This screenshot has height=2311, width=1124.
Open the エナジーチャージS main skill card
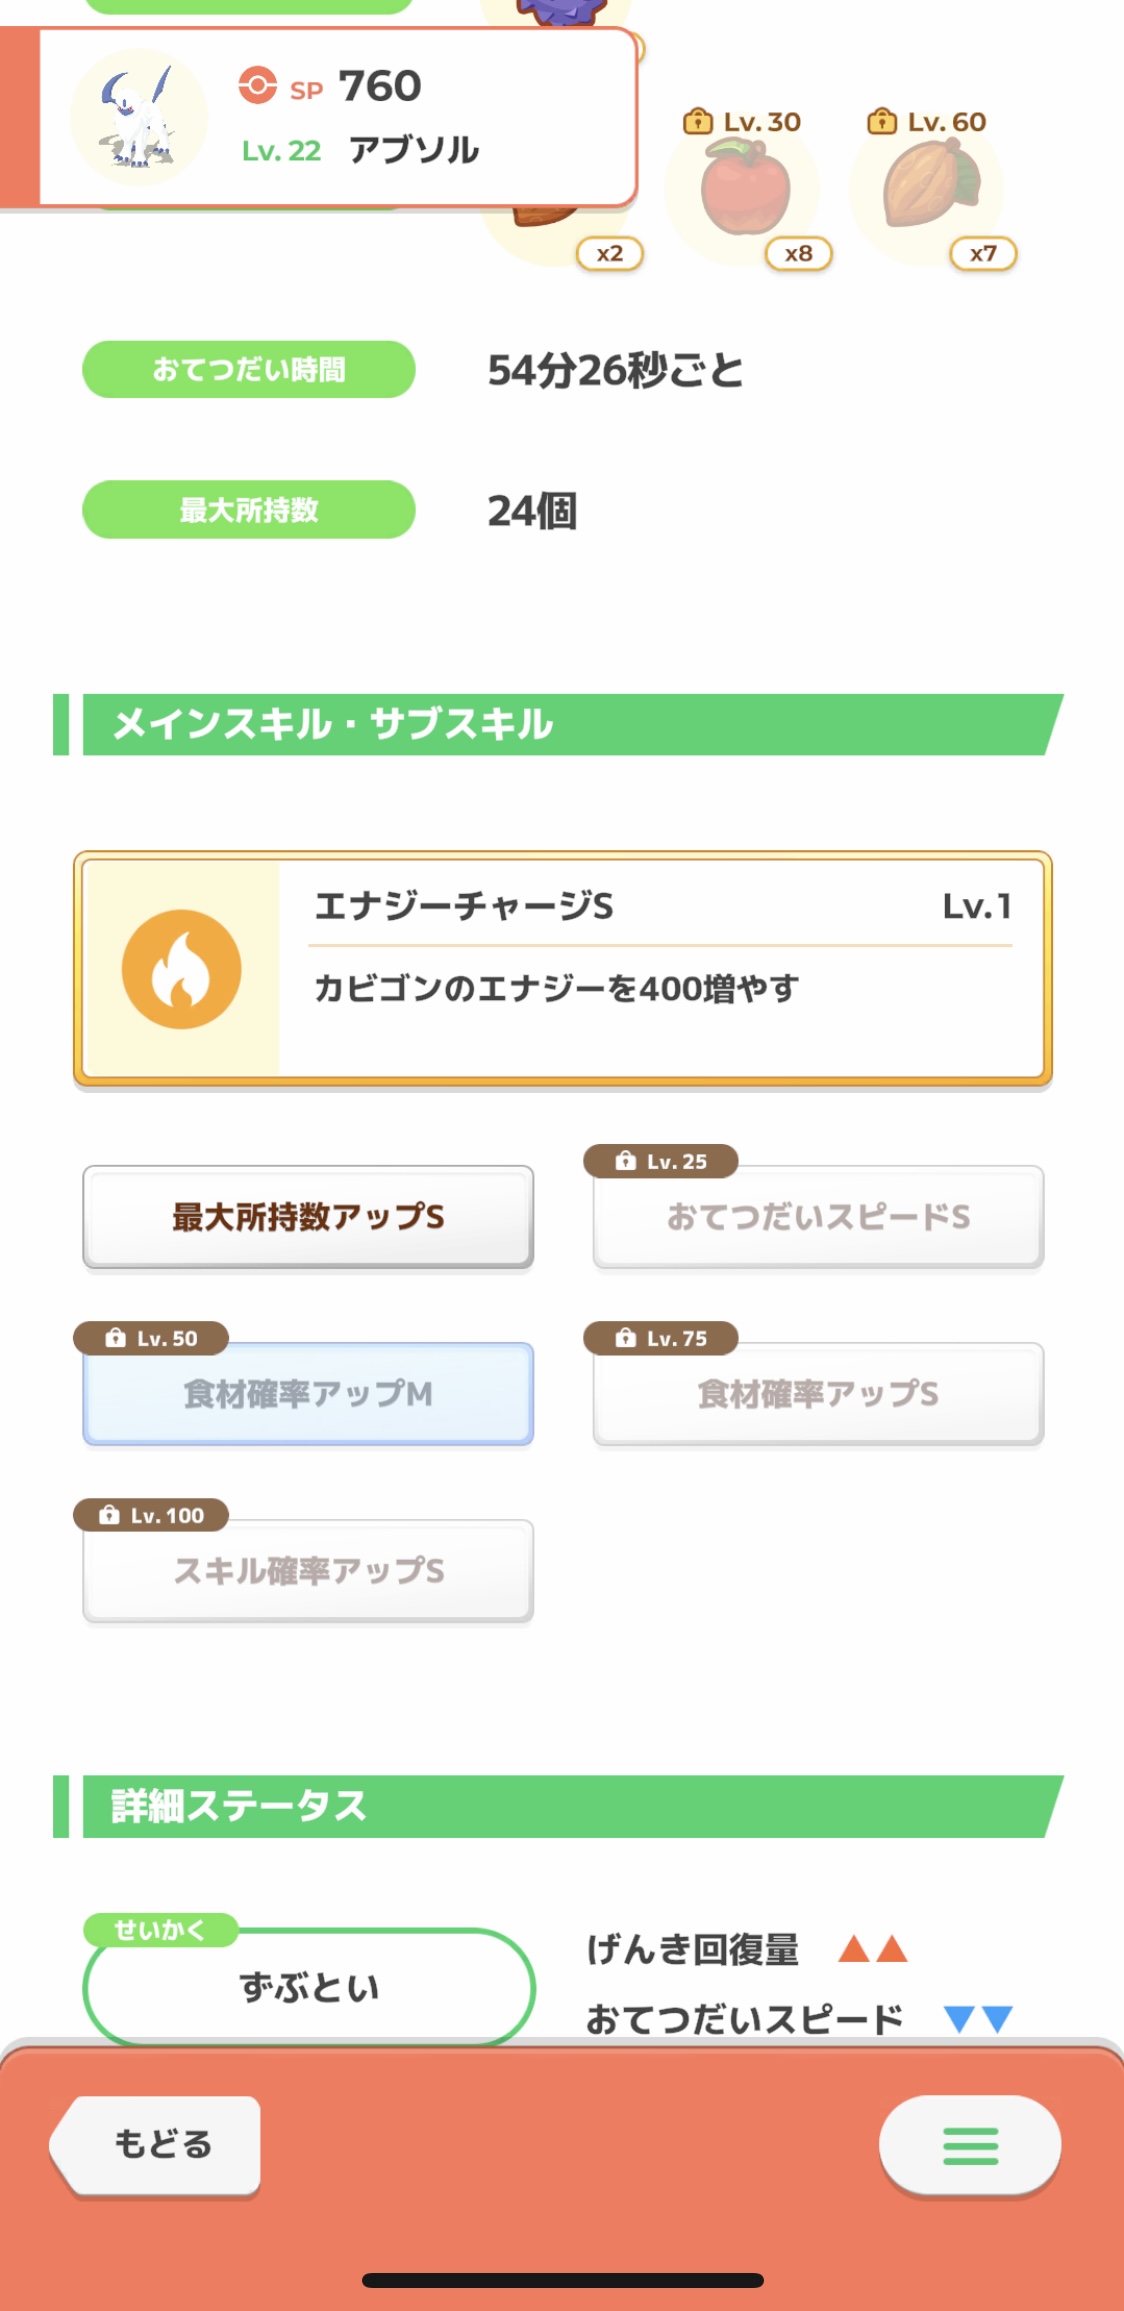tap(562, 969)
